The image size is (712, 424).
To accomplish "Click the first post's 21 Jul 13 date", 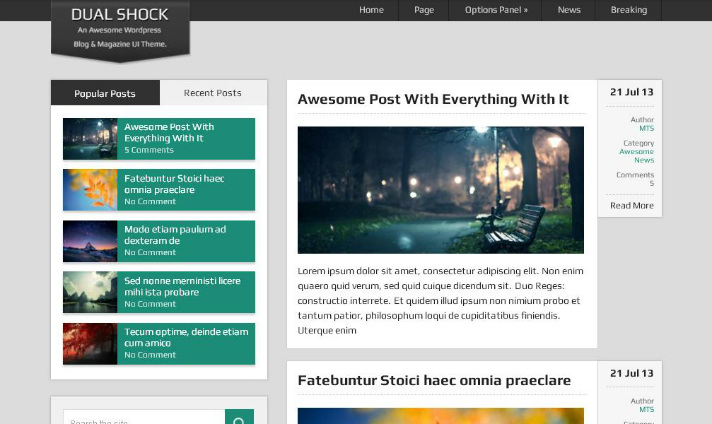I will 632,92.
